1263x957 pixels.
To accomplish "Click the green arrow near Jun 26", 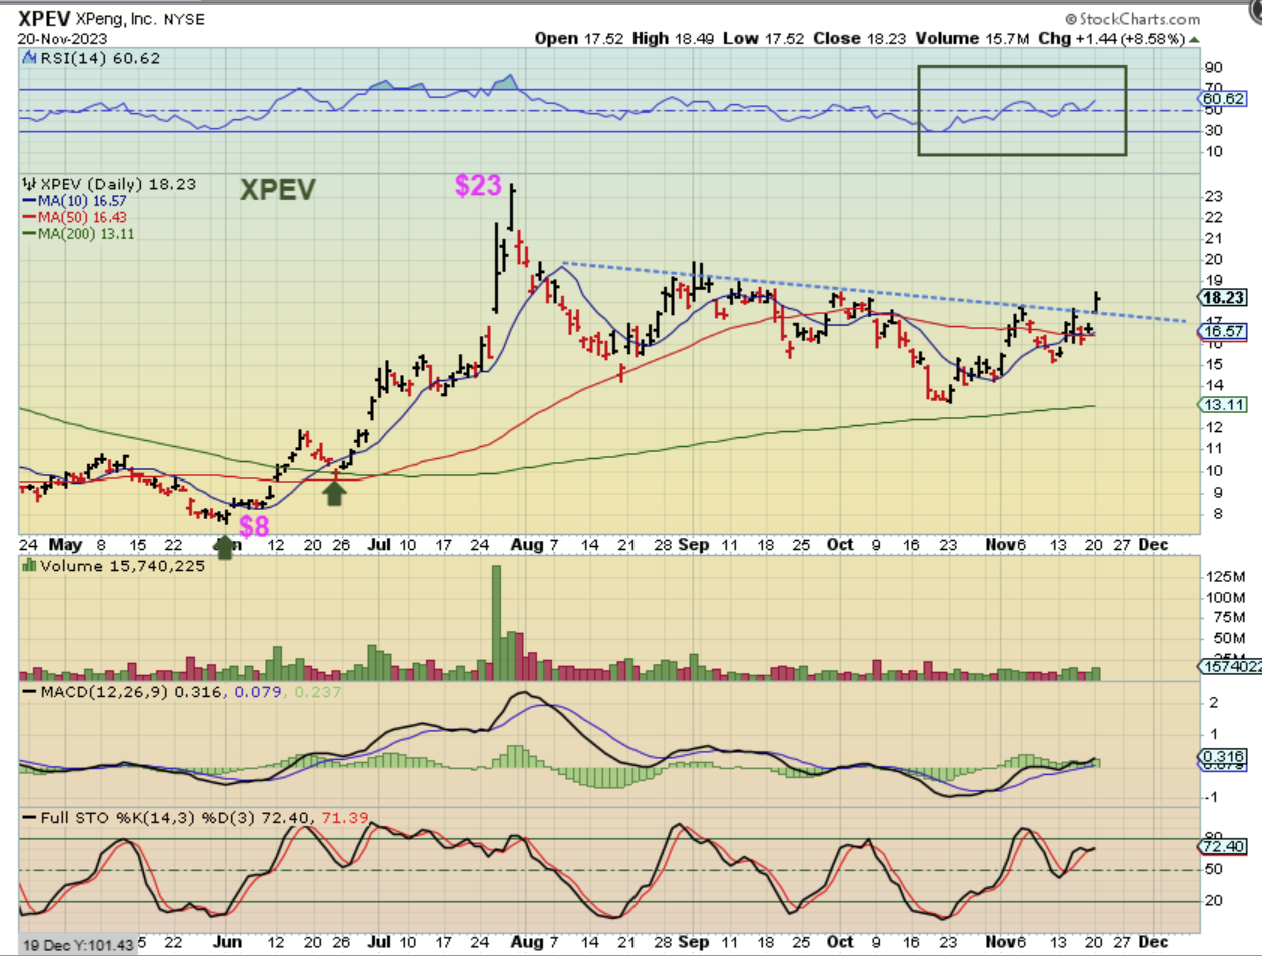I will (334, 493).
